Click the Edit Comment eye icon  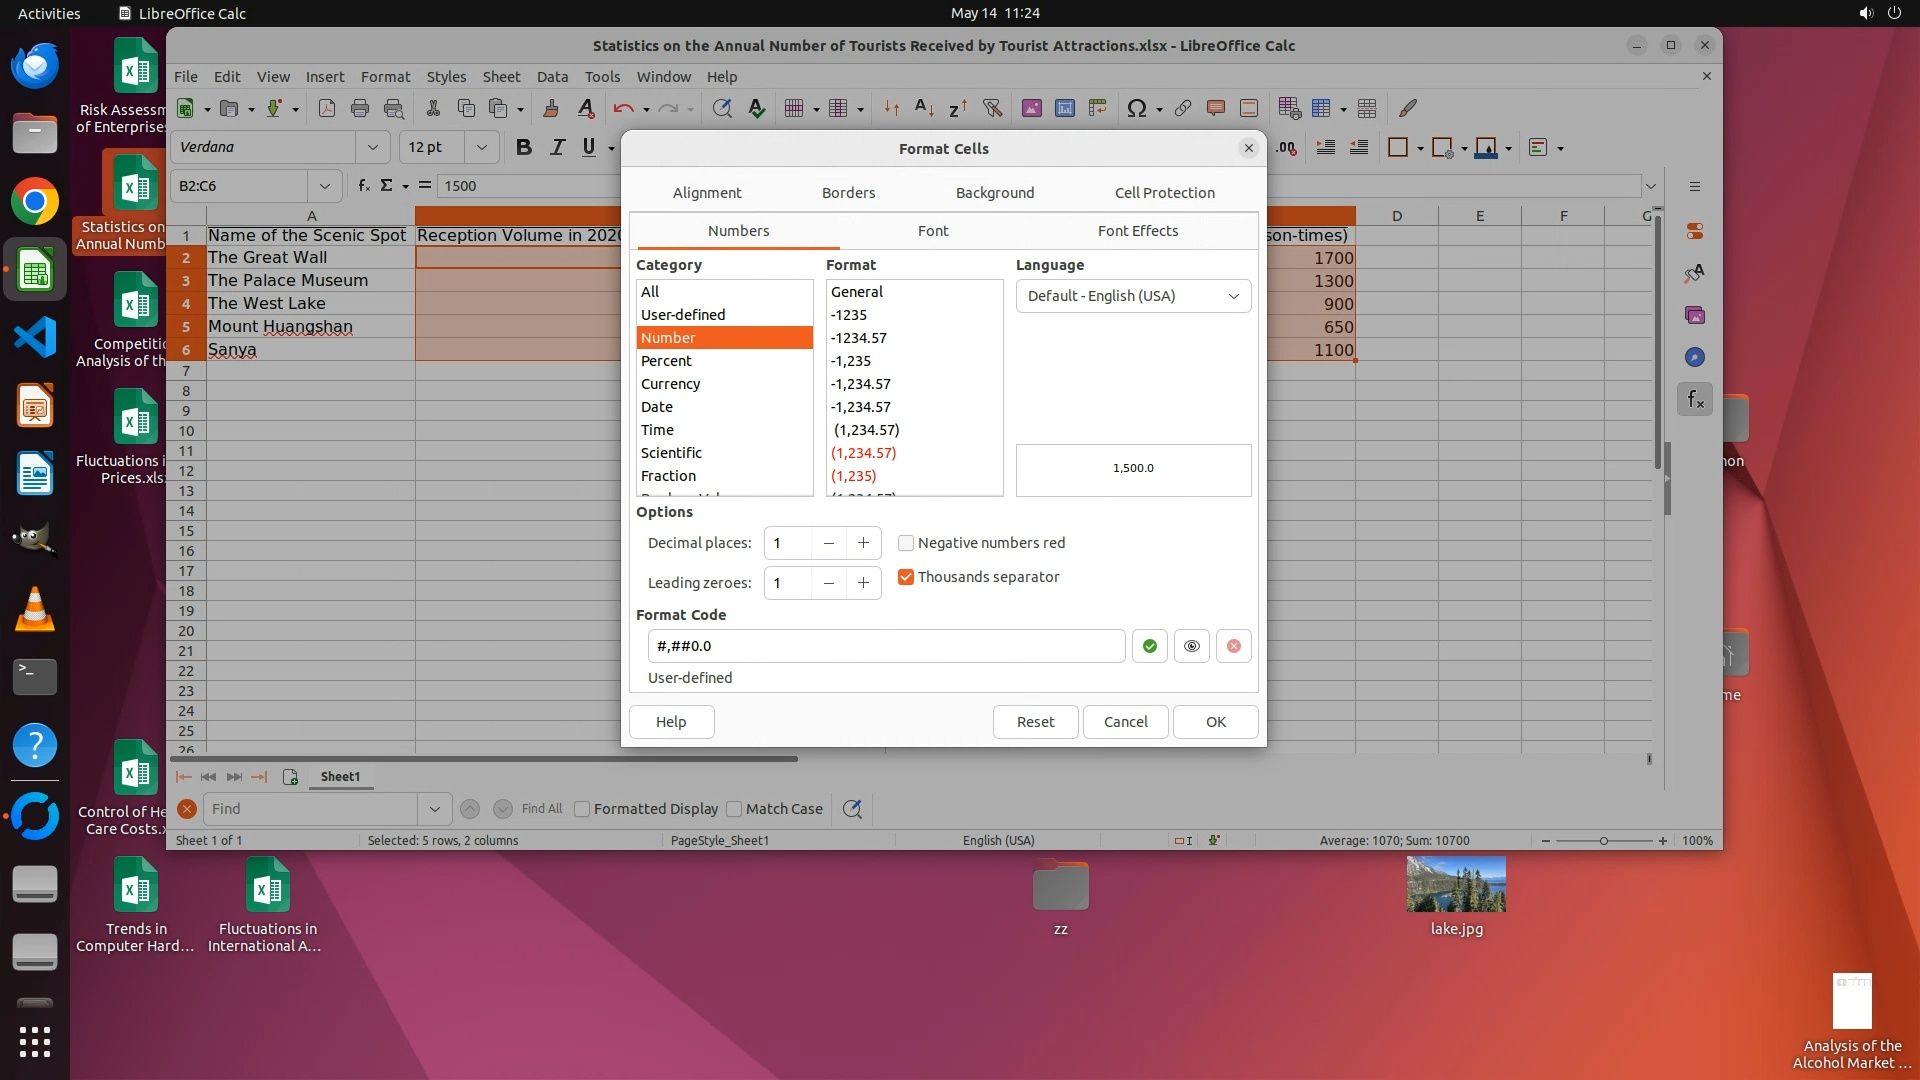coord(1191,646)
